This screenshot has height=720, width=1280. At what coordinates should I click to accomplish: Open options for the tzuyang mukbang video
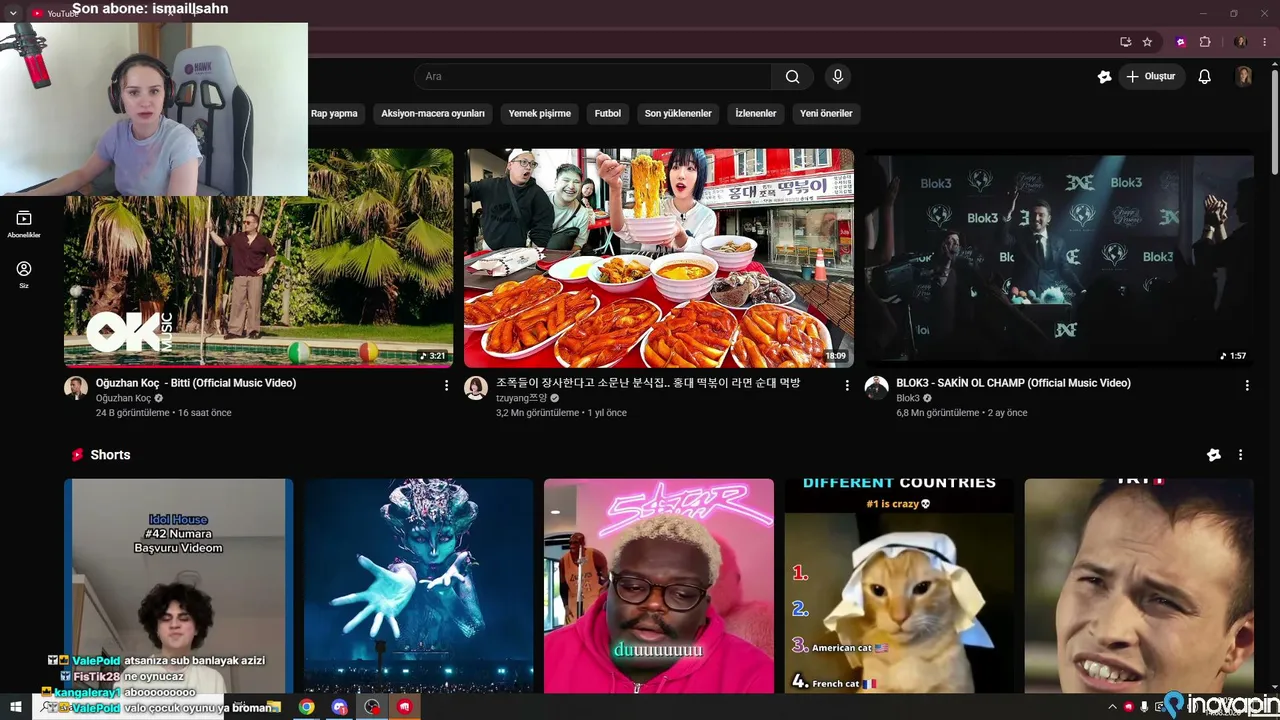point(847,385)
